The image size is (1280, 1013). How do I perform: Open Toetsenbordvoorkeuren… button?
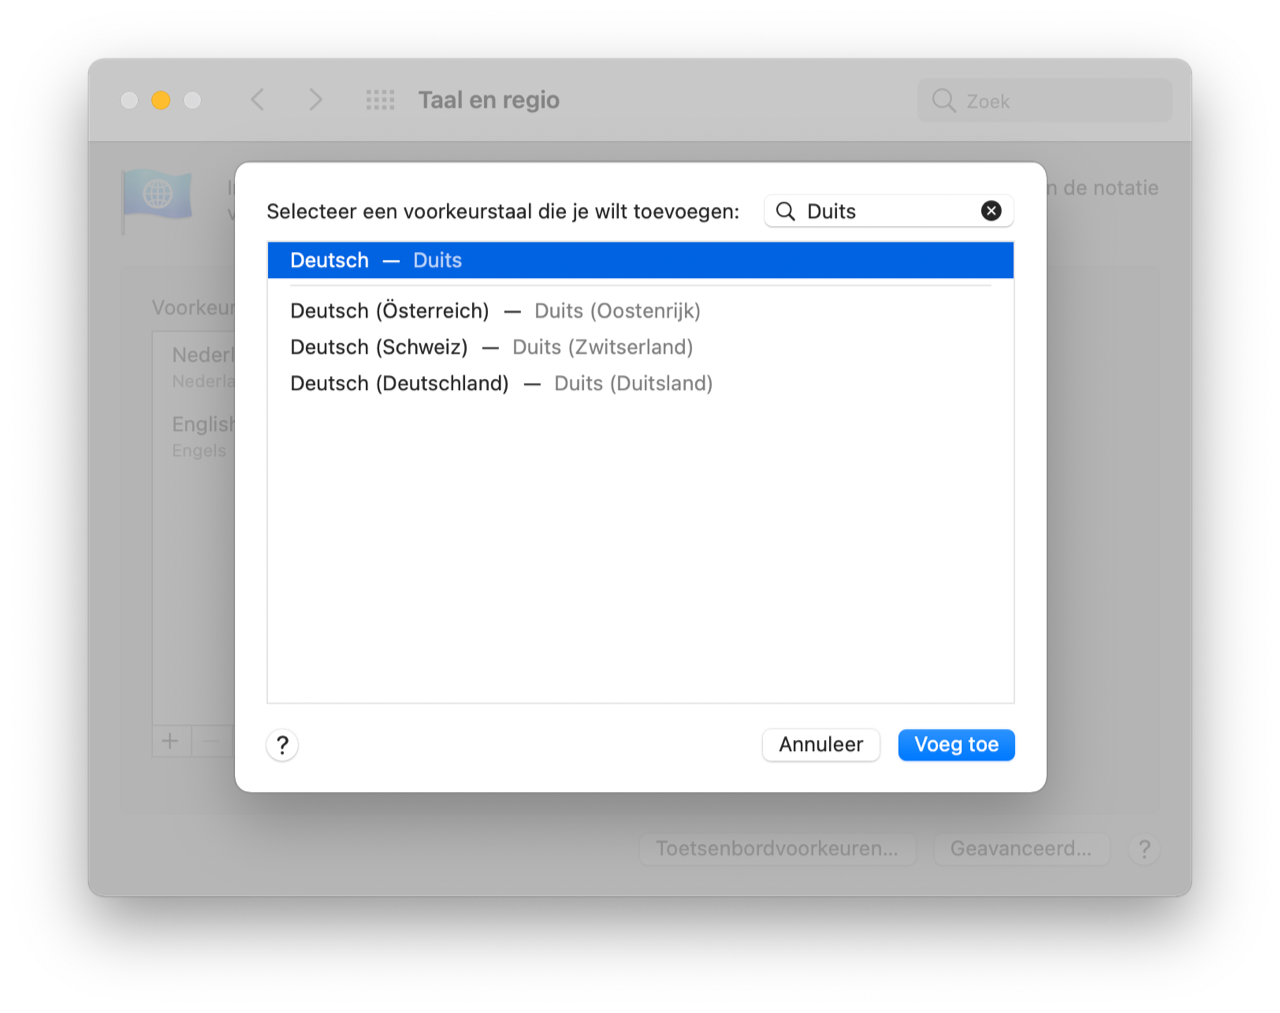click(x=777, y=849)
